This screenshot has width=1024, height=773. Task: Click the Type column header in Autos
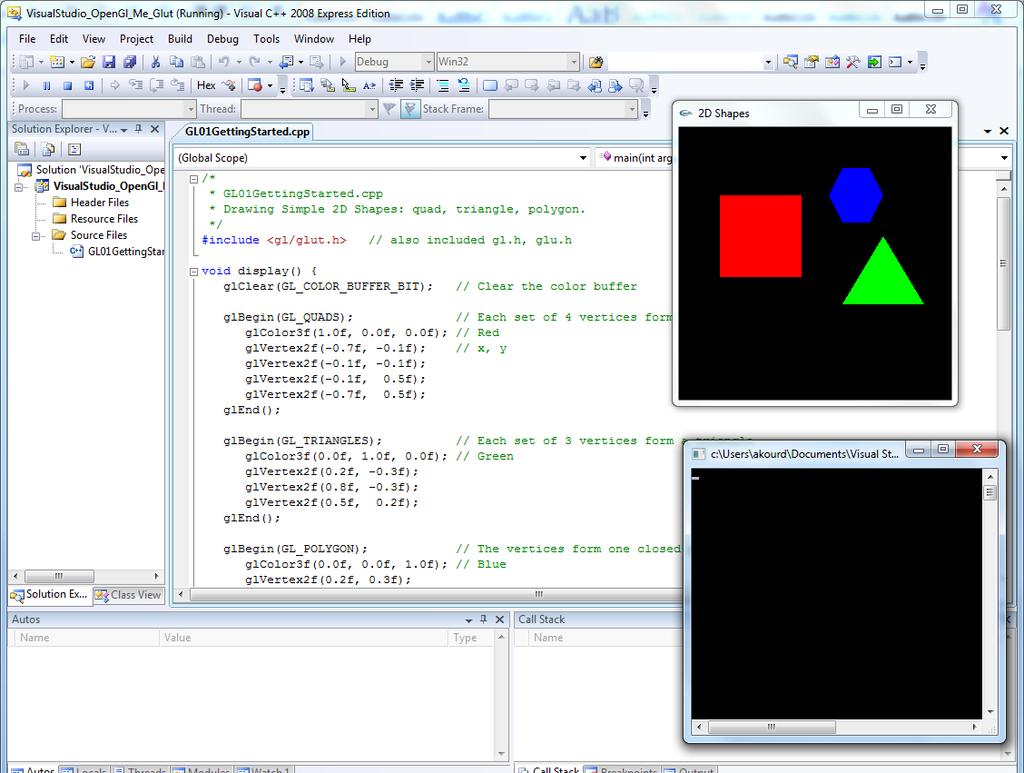472,638
